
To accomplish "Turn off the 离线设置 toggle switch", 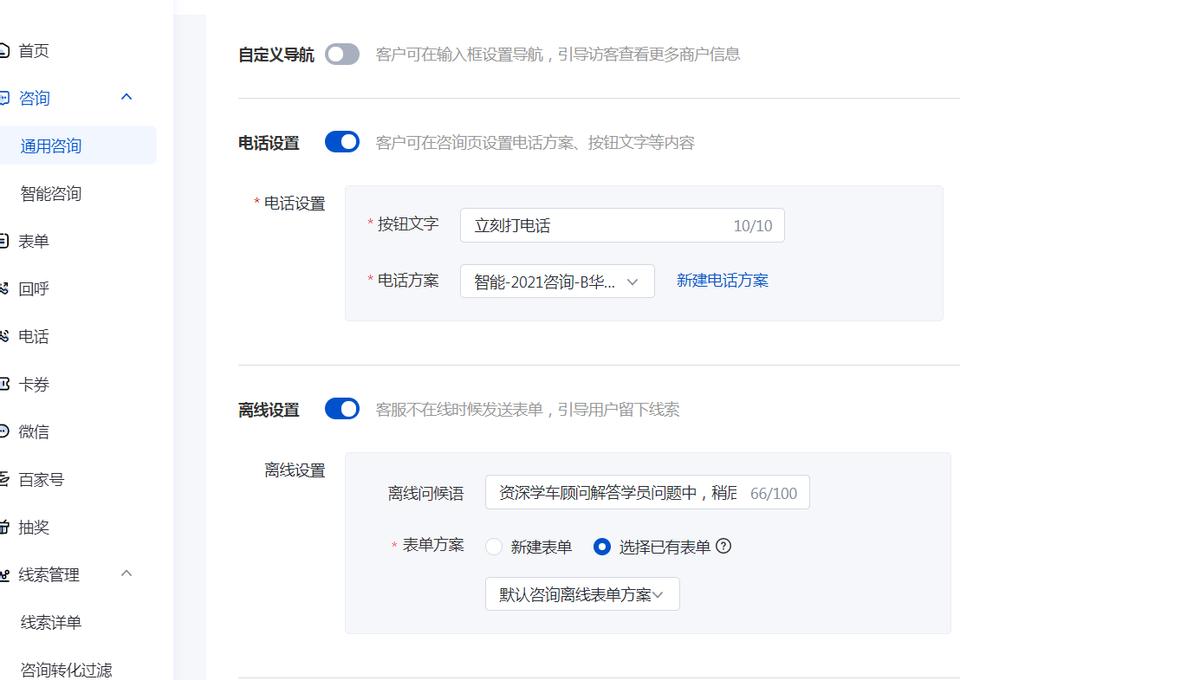I will click(x=342, y=408).
